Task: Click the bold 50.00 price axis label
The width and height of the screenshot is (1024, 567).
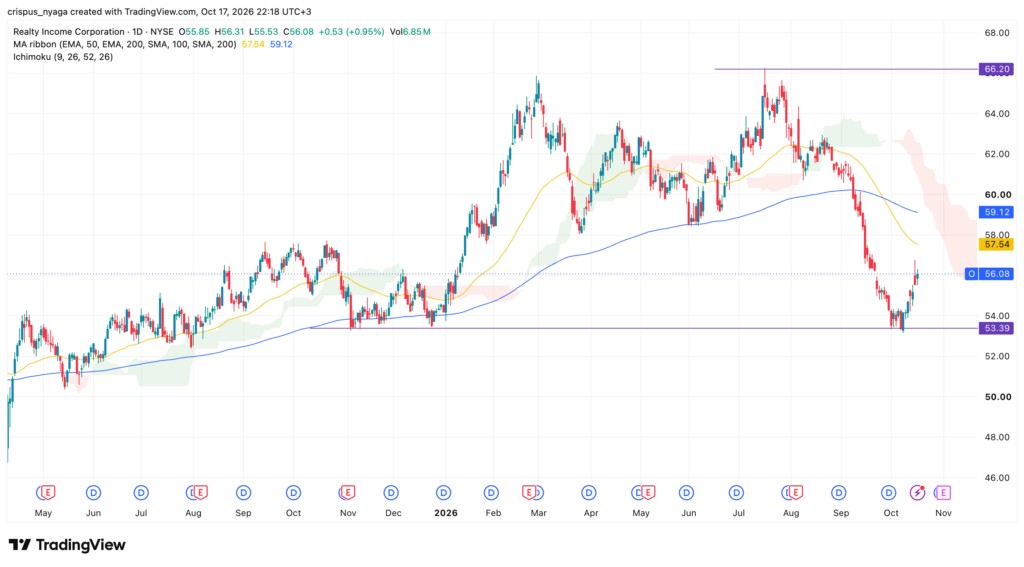Action: (x=997, y=397)
